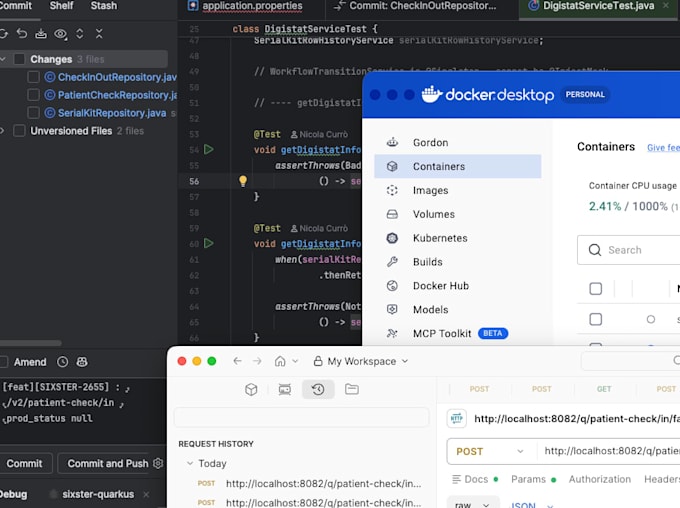Image resolution: width=680 pixels, height=508 pixels.
Task: Select SerialKitRepository.java in changes list
Action: pyautogui.click(x=112, y=113)
